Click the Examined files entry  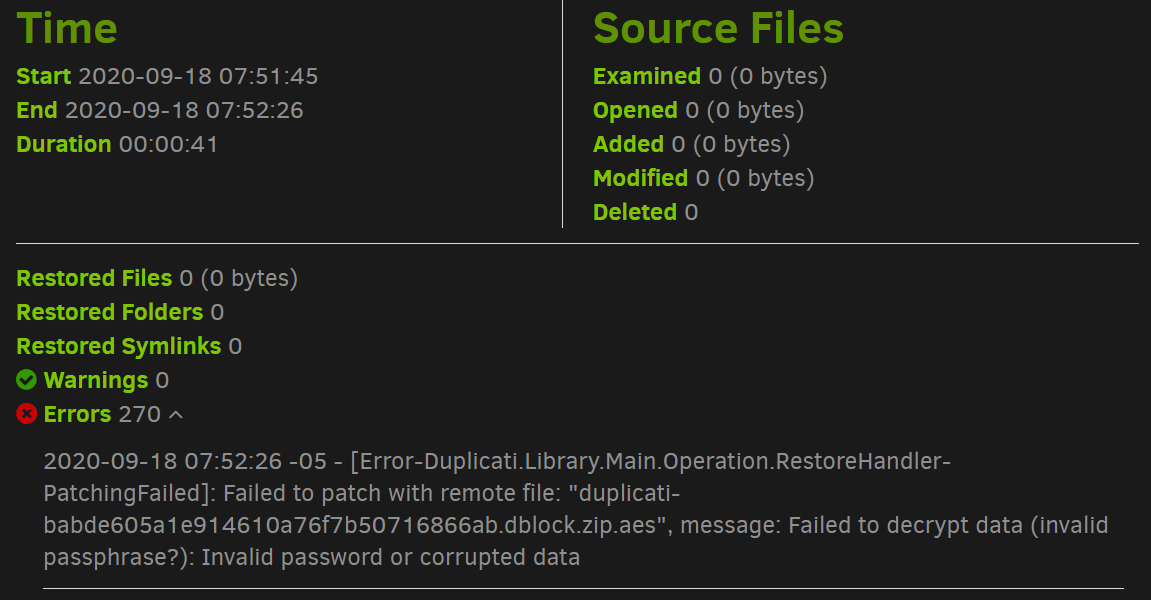point(710,76)
